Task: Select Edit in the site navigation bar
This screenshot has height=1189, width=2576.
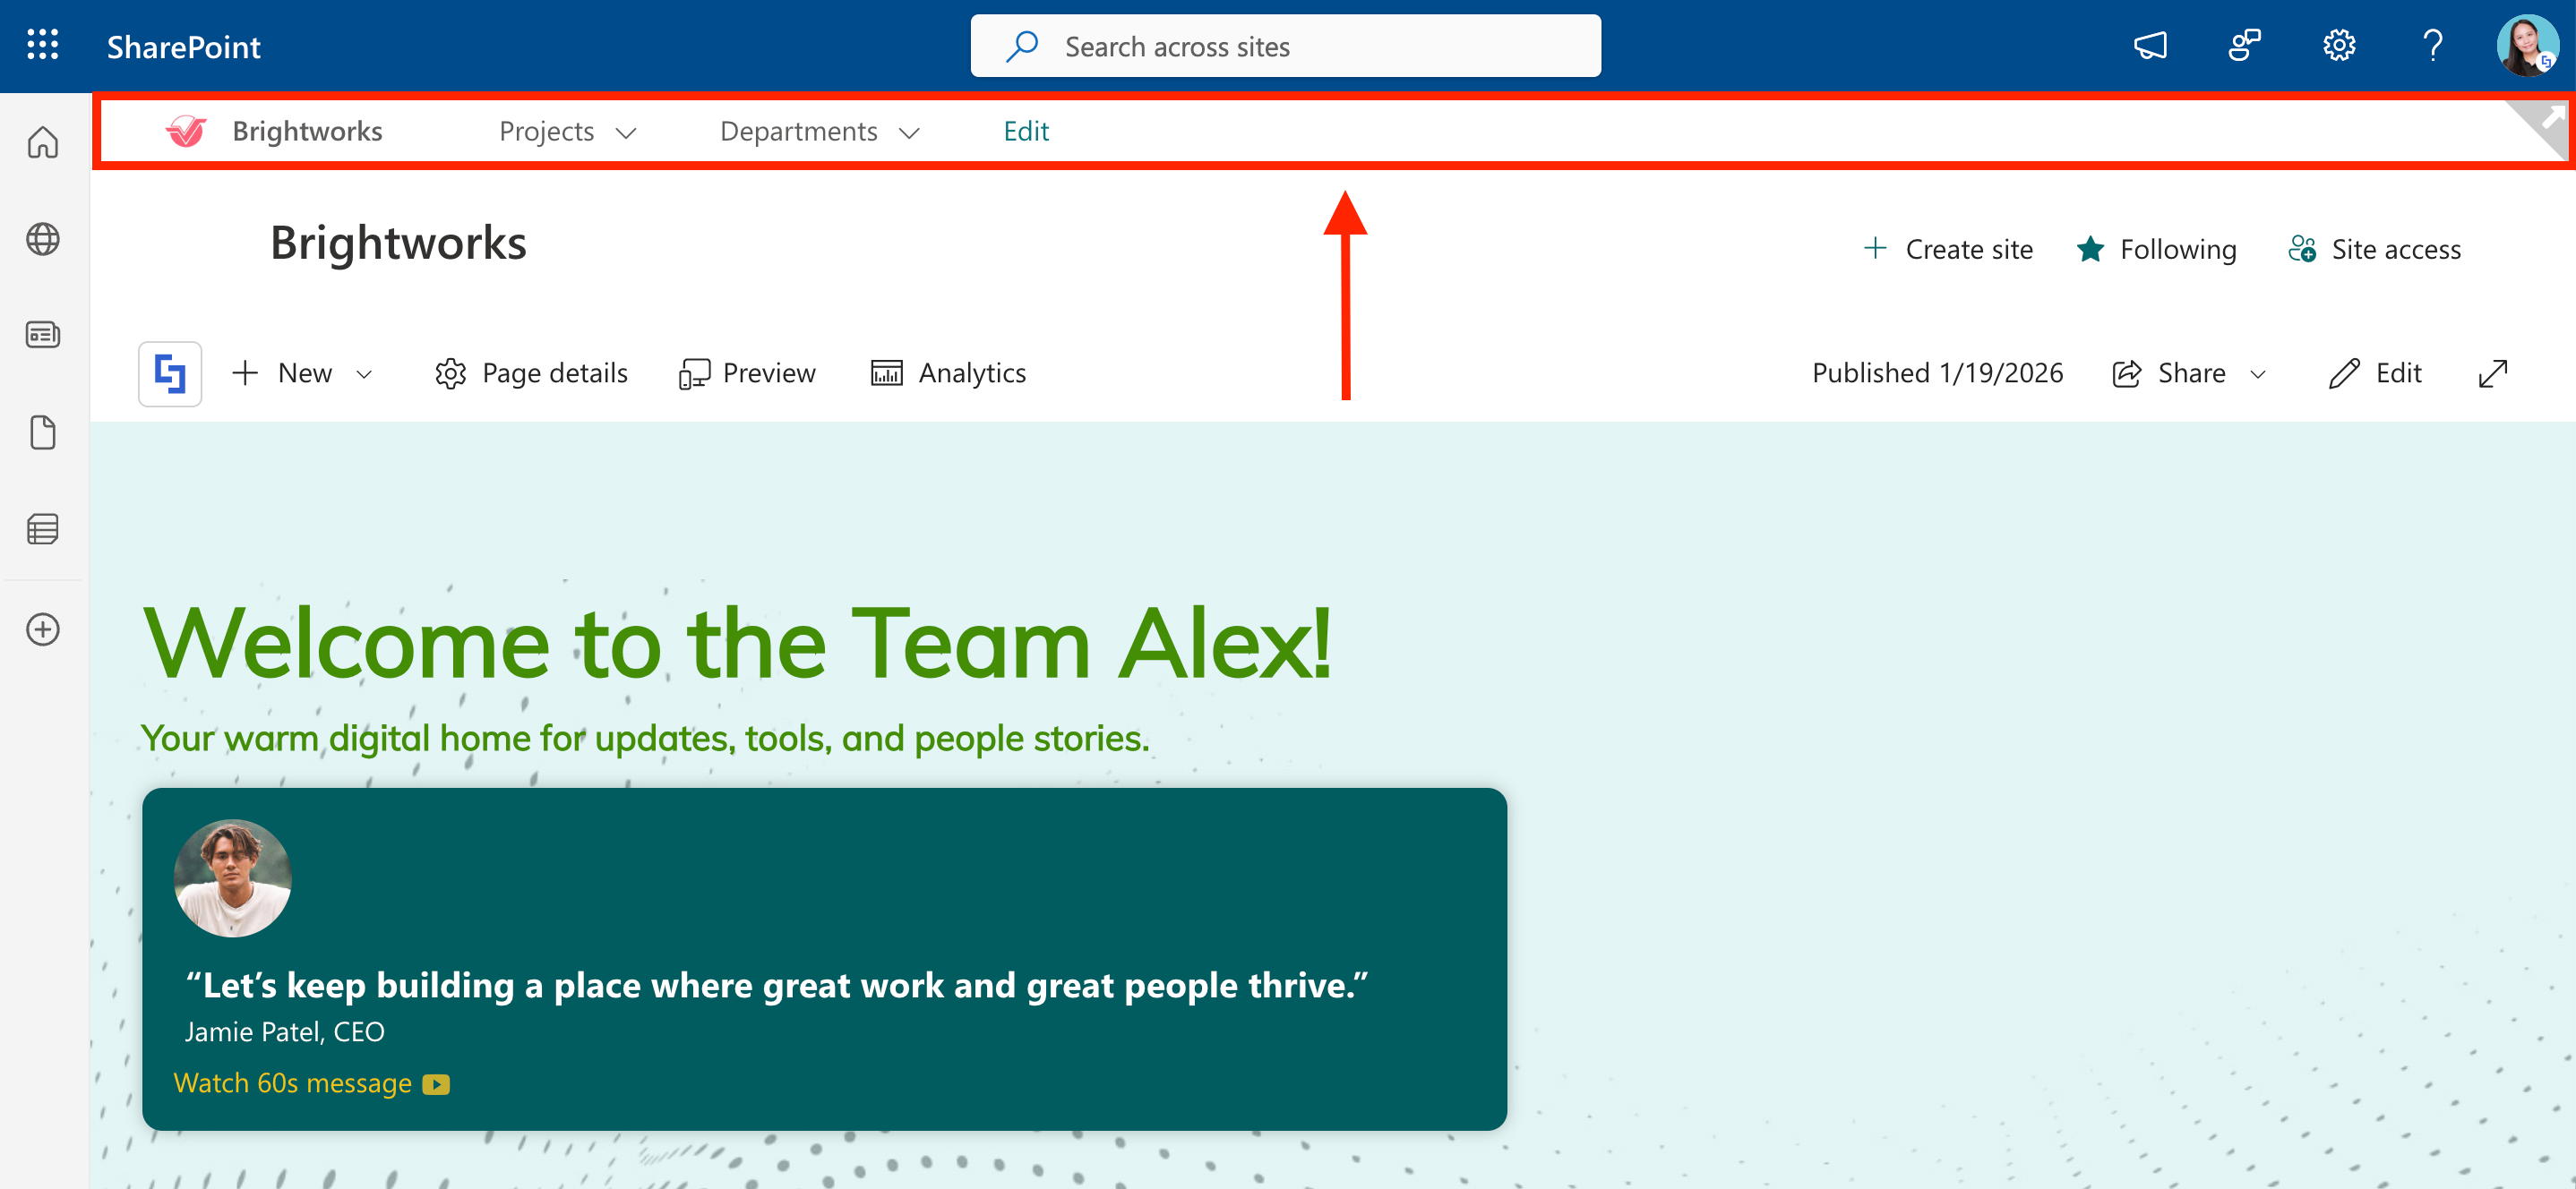Action: [1025, 130]
